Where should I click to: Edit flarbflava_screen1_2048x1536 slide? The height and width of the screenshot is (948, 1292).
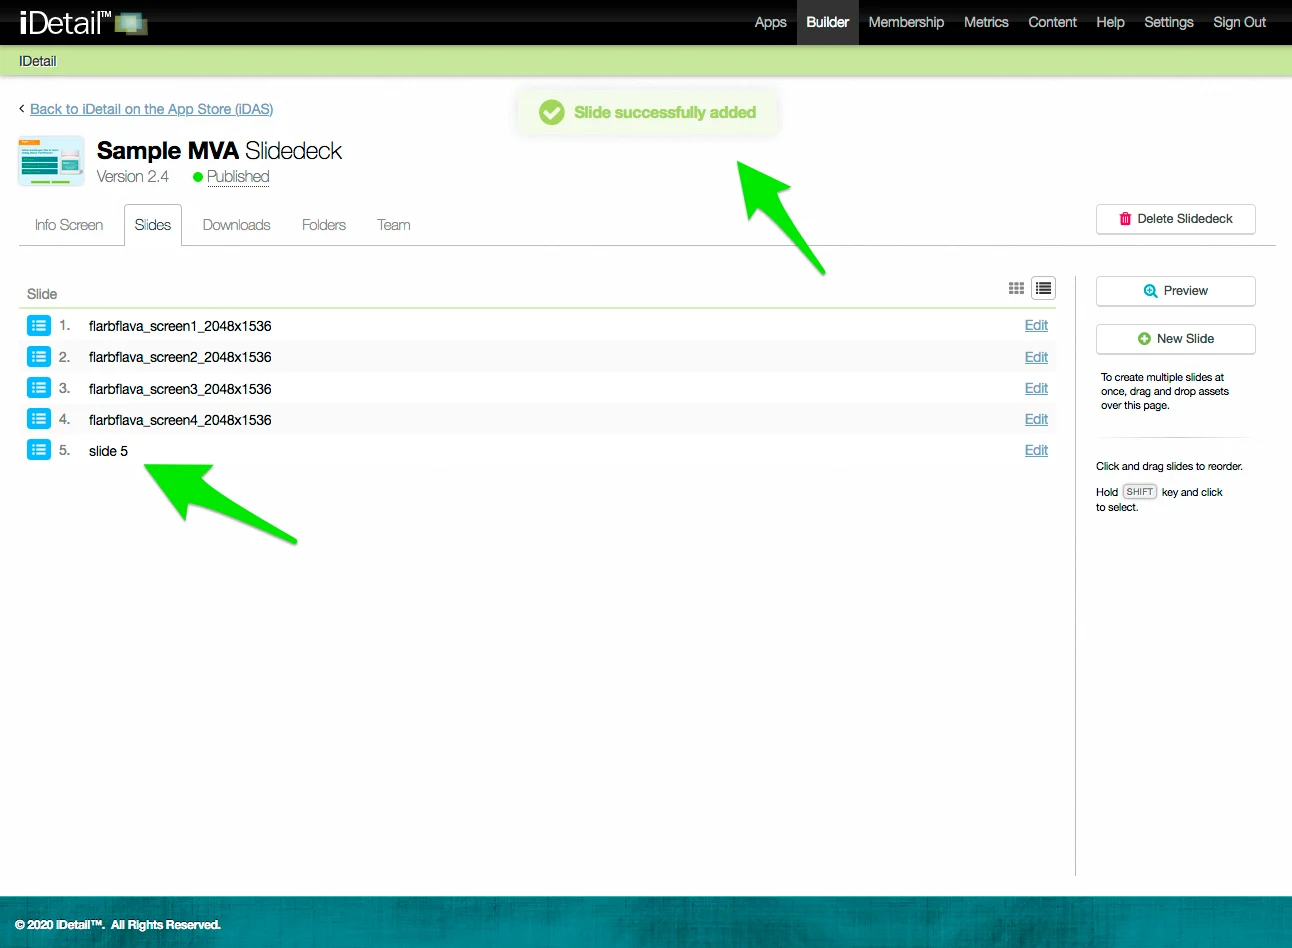1036,325
